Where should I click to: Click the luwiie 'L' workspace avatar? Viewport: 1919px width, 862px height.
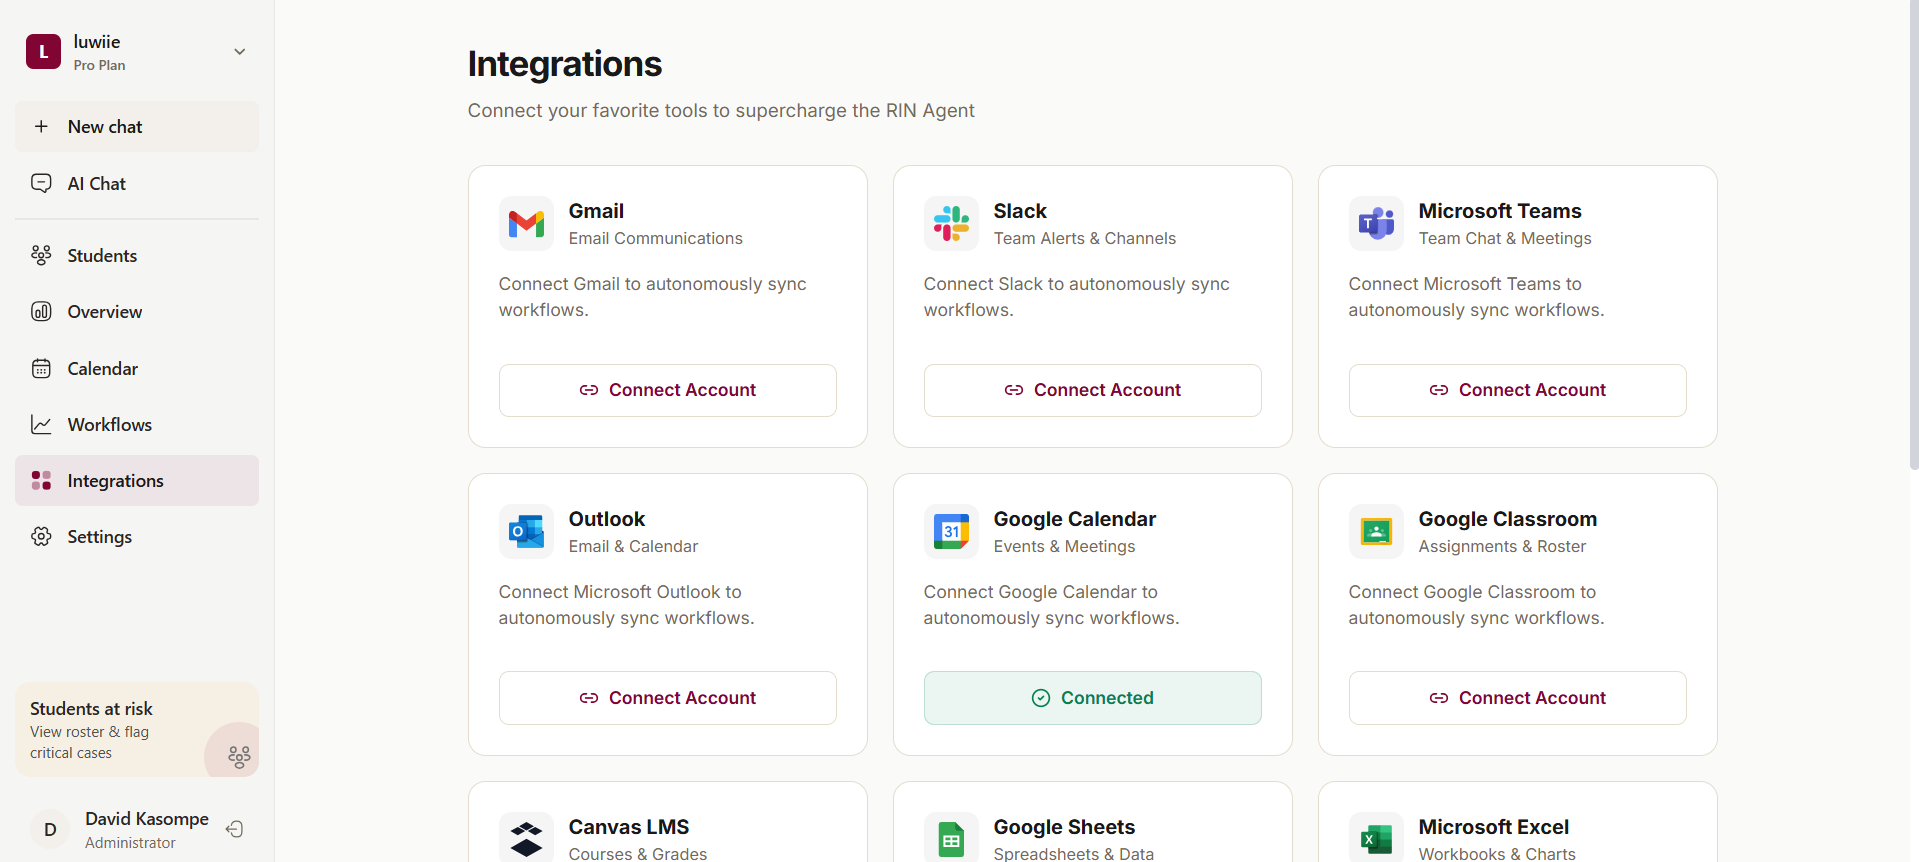pyautogui.click(x=43, y=52)
